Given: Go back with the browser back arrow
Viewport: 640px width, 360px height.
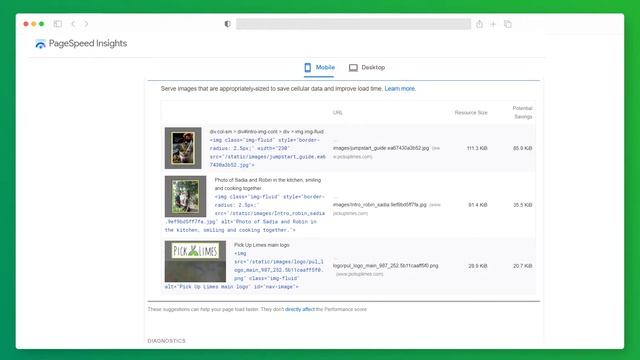Looking at the screenshot, I should pos(73,24).
